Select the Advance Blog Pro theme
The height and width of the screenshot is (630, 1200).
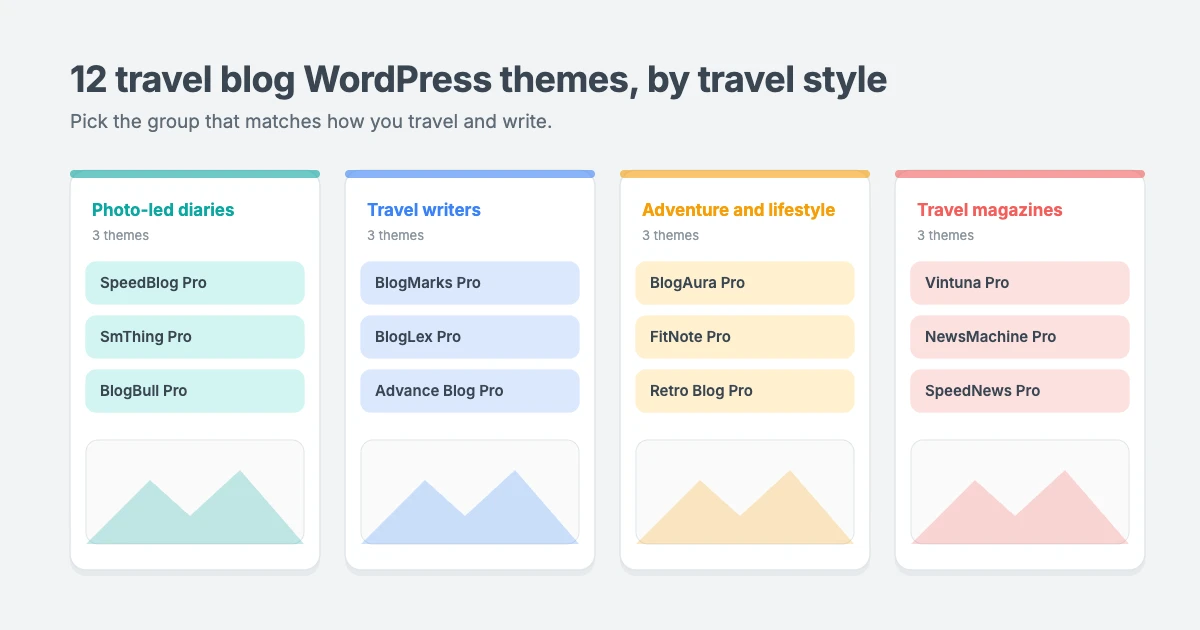[470, 391]
